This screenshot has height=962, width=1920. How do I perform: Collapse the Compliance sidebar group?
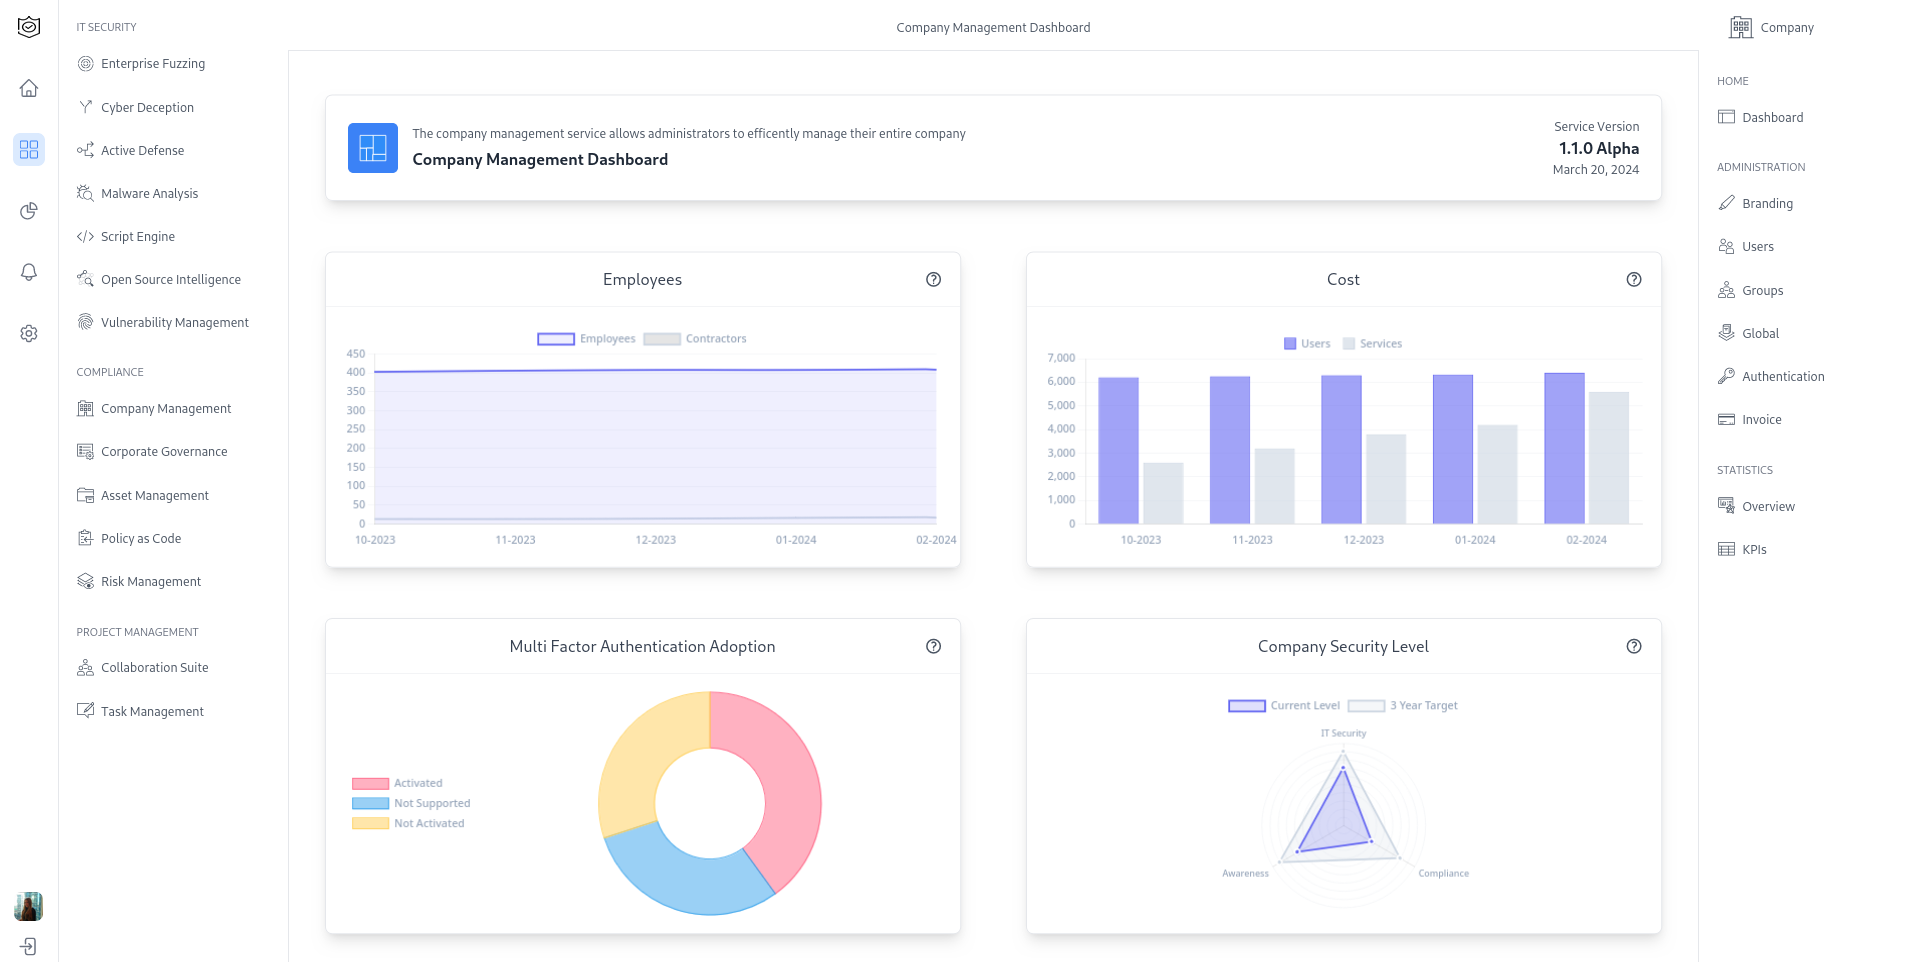tap(110, 372)
